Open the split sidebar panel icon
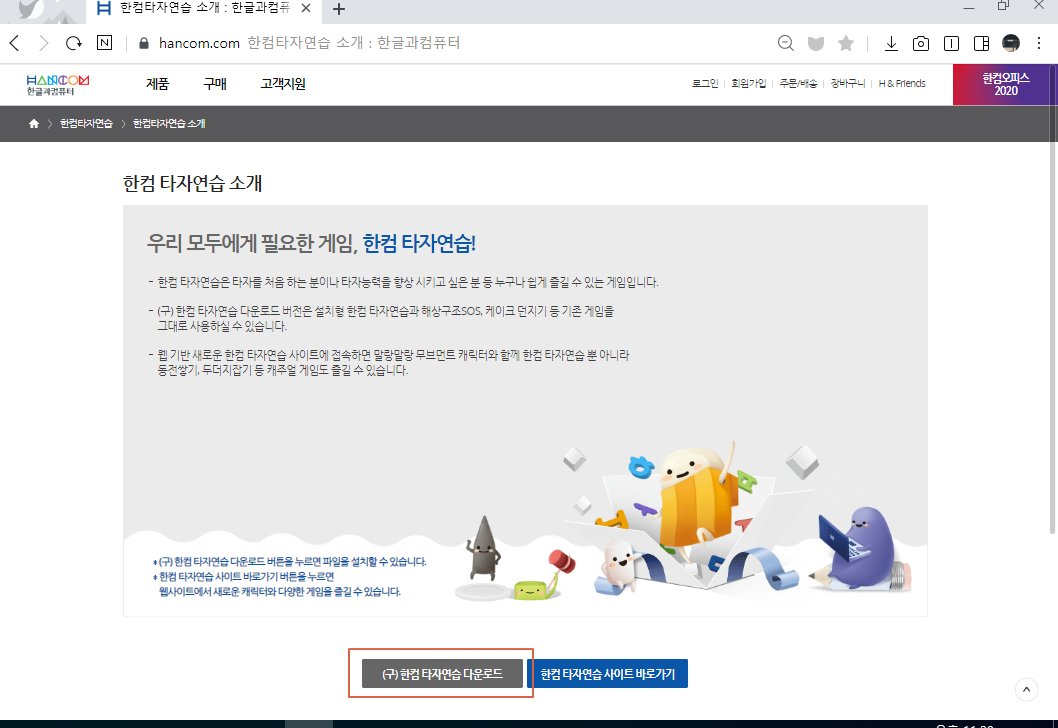Screen dimensions: 1058x728 tap(982, 44)
